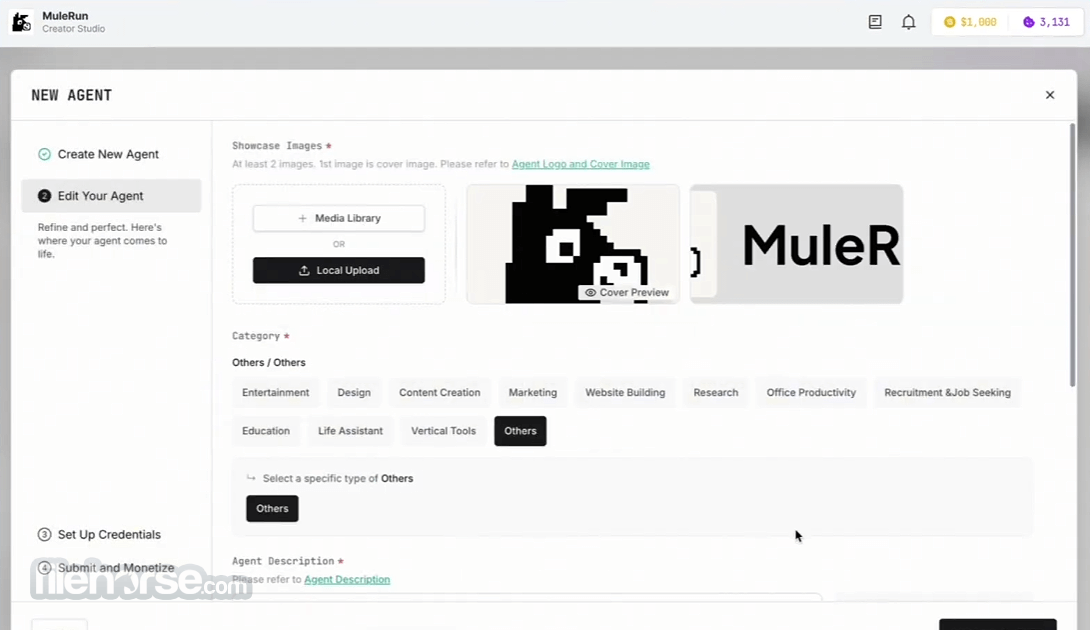Click the dialog vertical scrollbar
The height and width of the screenshot is (630, 1090).
[x=1073, y=255]
